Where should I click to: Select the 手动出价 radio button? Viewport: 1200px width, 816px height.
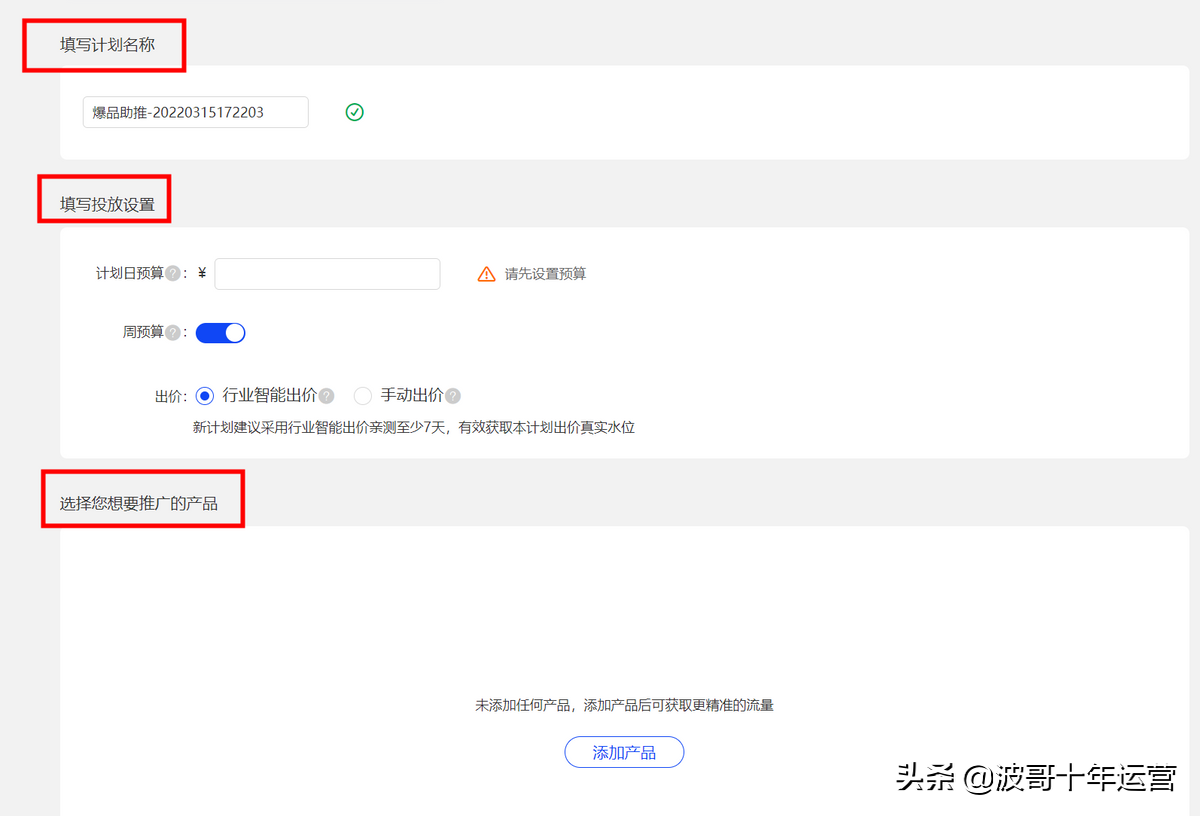(x=363, y=396)
